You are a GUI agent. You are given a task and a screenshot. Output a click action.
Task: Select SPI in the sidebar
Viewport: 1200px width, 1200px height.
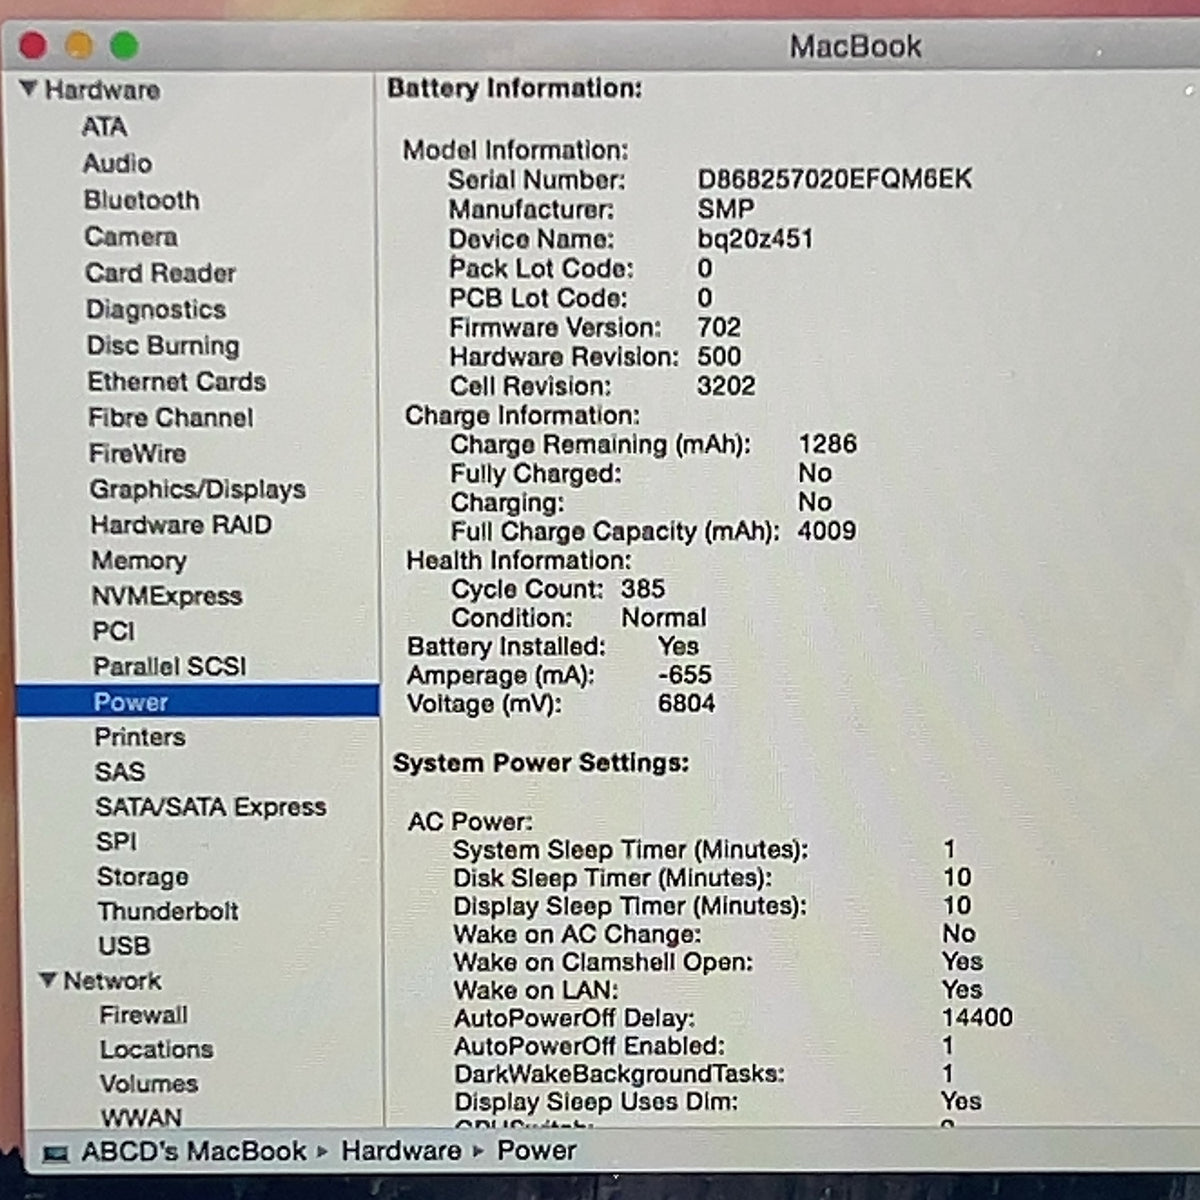(x=117, y=841)
